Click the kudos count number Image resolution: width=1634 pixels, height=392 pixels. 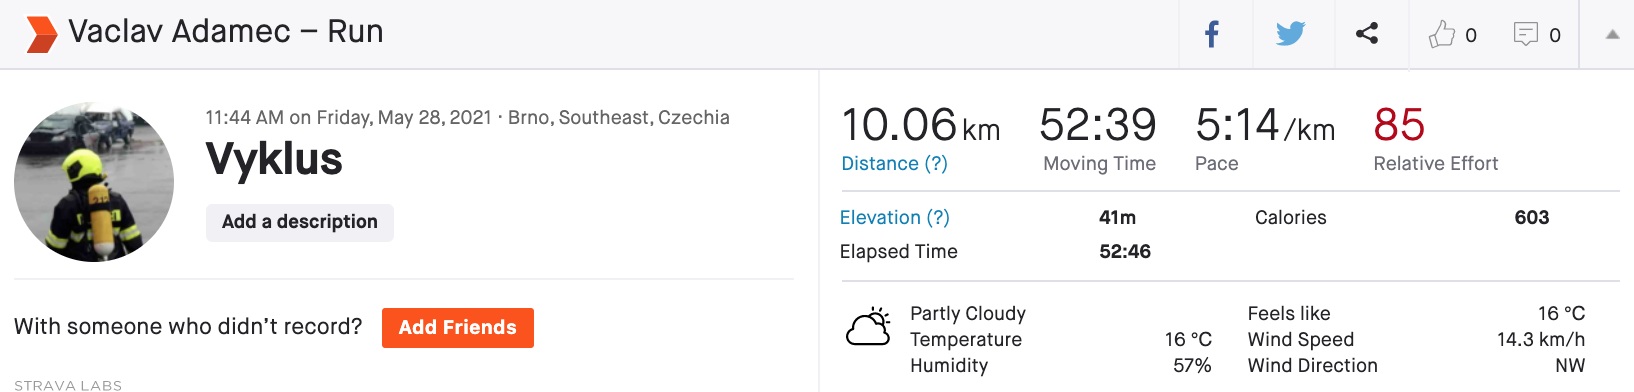click(1471, 35)
